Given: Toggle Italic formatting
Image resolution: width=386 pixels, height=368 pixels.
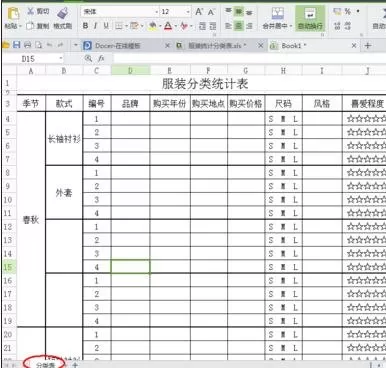Looking at the screenshot, I should [x=95, y=26].
